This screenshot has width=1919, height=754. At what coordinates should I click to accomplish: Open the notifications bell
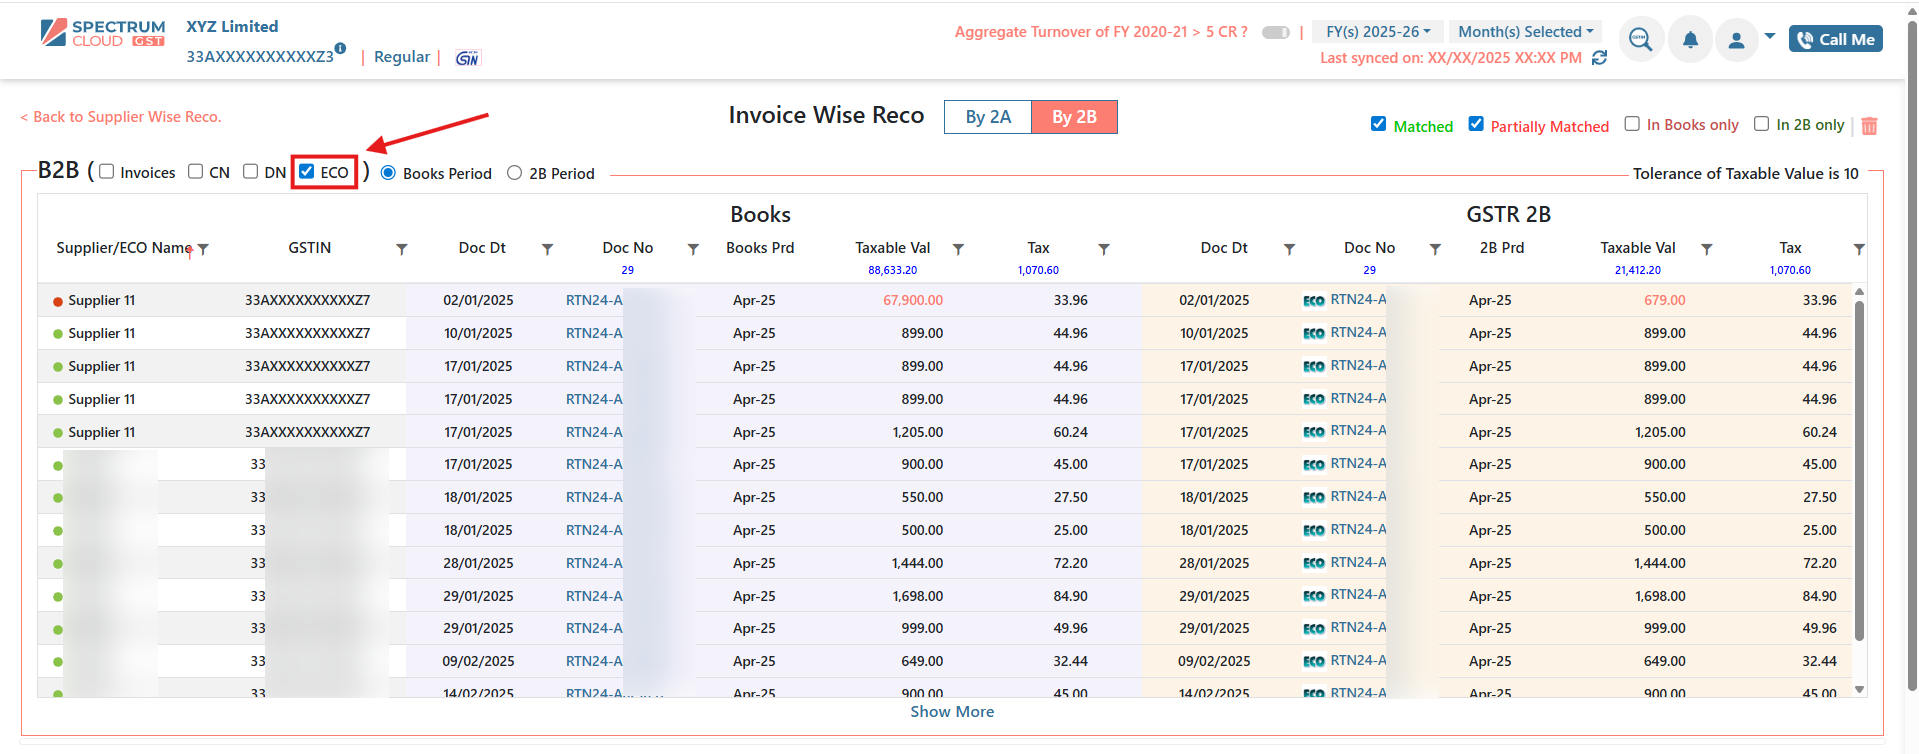point(1690,40)
